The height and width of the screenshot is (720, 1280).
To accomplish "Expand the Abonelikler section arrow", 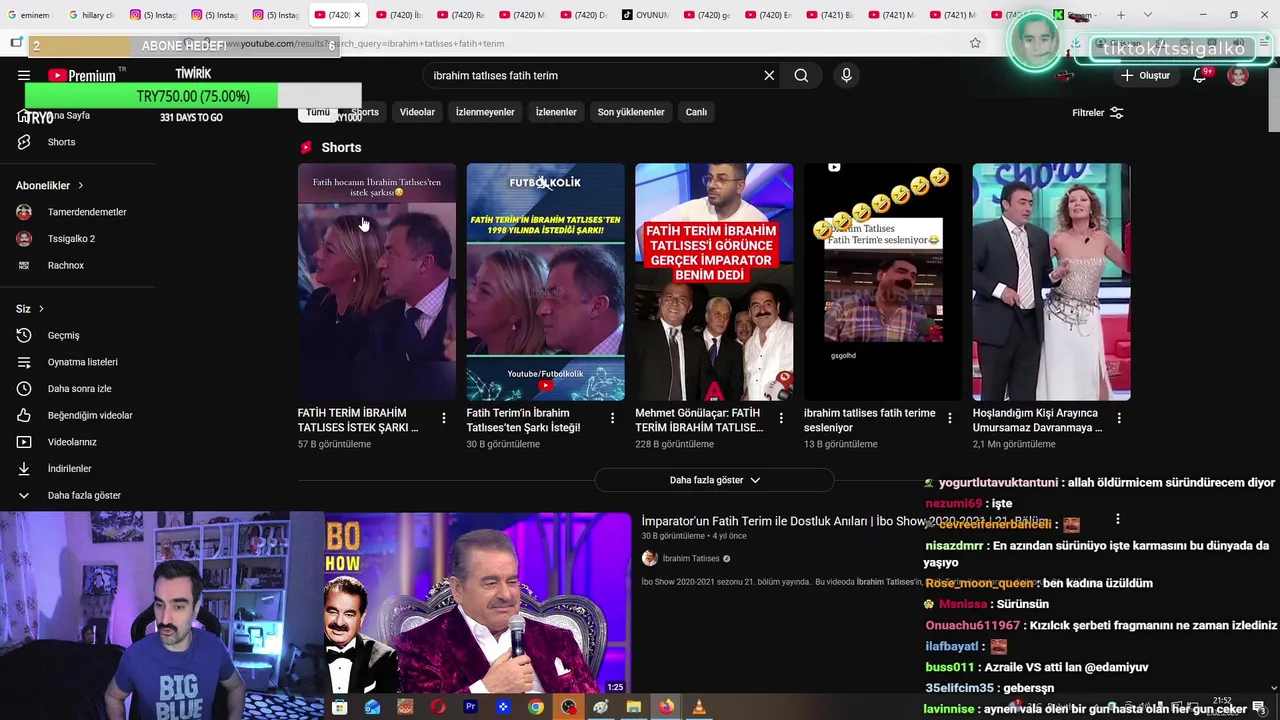I will point(80,185).
